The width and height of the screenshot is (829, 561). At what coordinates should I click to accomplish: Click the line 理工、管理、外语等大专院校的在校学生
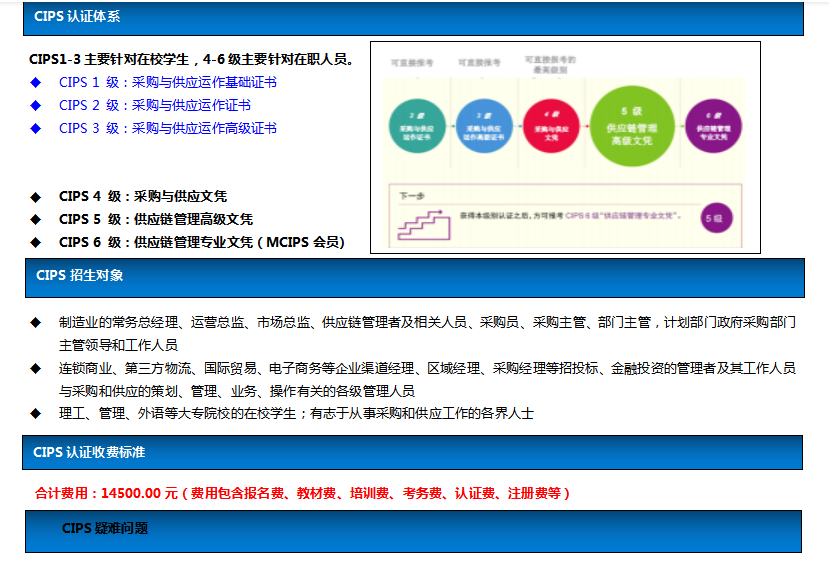(296, 413)
